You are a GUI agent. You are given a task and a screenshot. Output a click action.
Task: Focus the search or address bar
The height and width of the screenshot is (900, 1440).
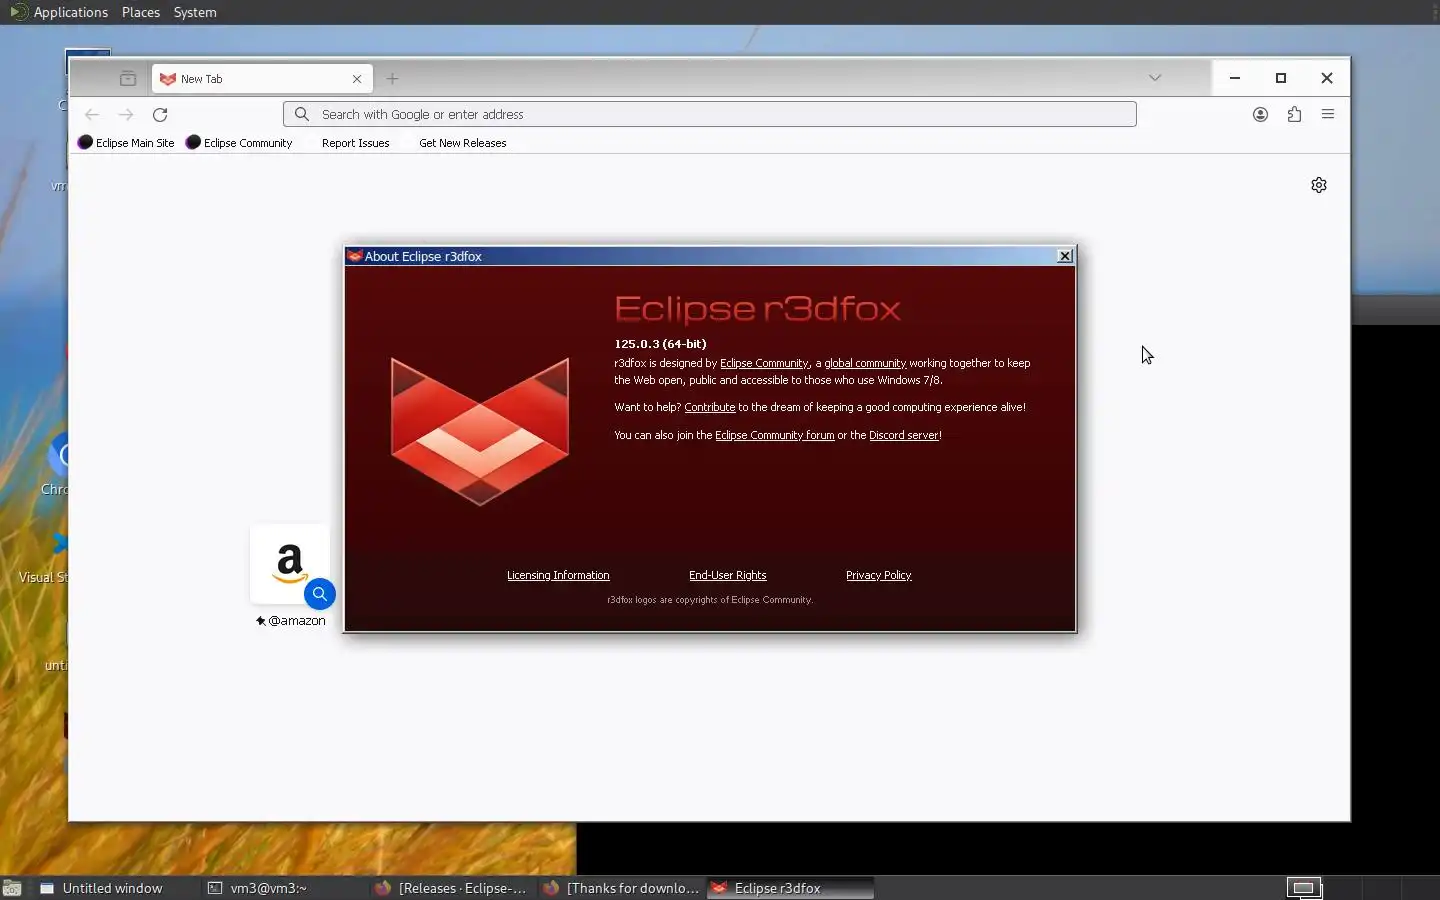click(x=710, y=114)
